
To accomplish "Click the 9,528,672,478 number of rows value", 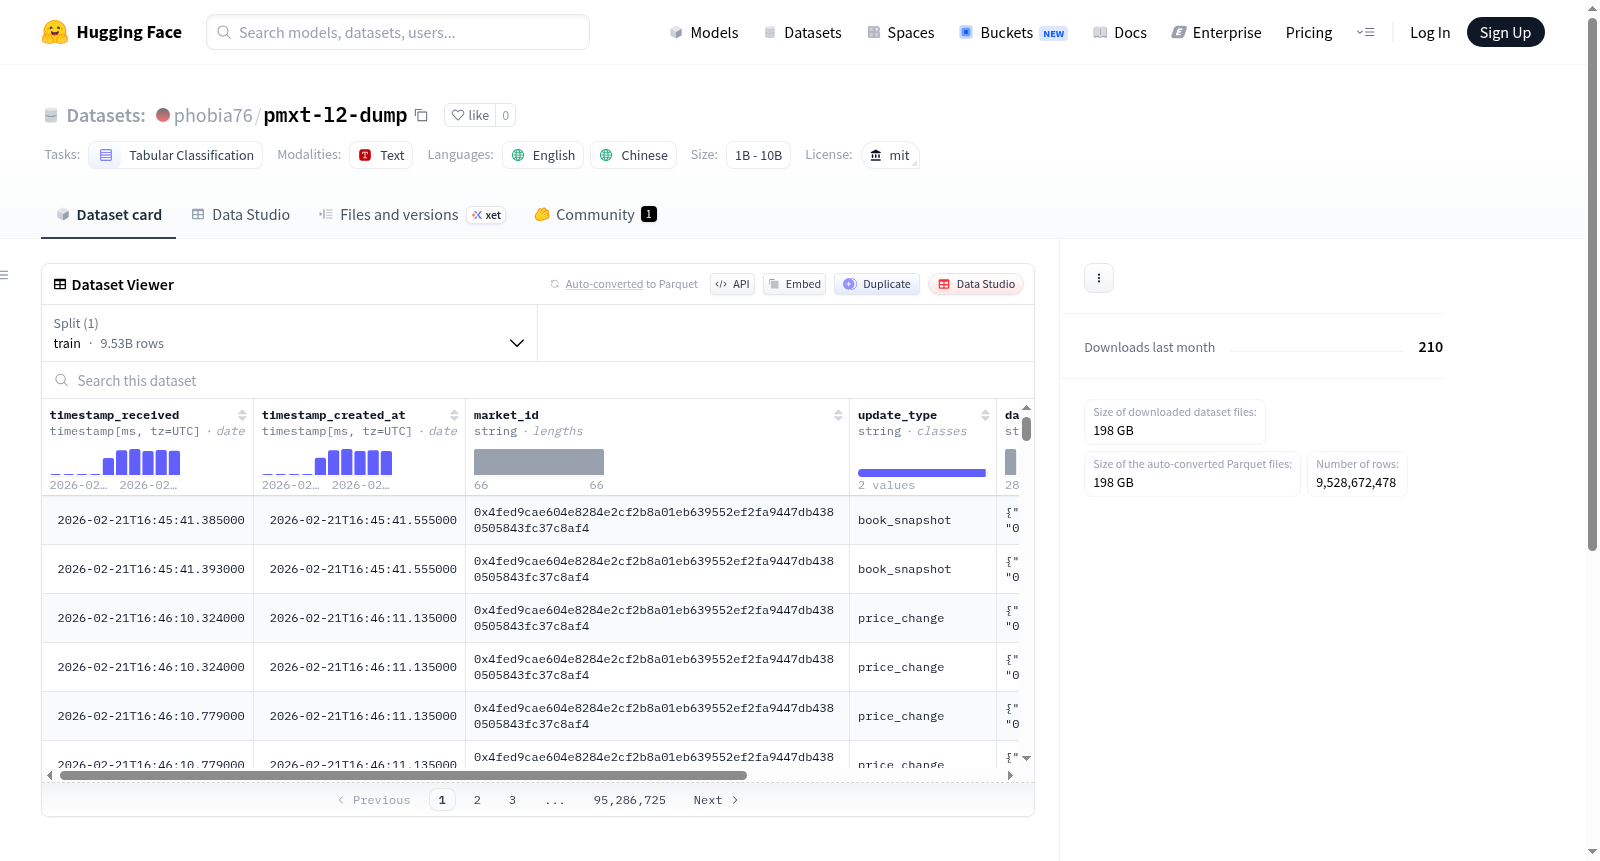I will click(x=1356, y=483).
